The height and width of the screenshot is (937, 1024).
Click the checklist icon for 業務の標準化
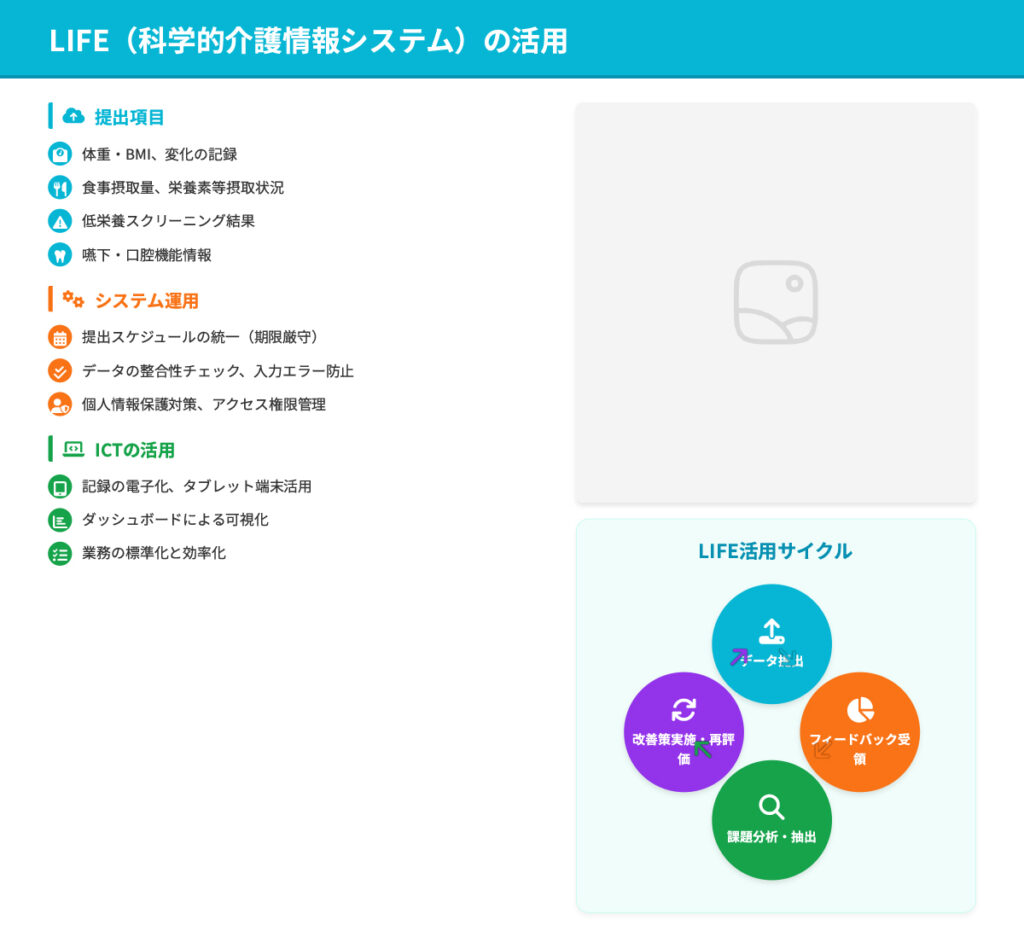[x=60, y=553]
